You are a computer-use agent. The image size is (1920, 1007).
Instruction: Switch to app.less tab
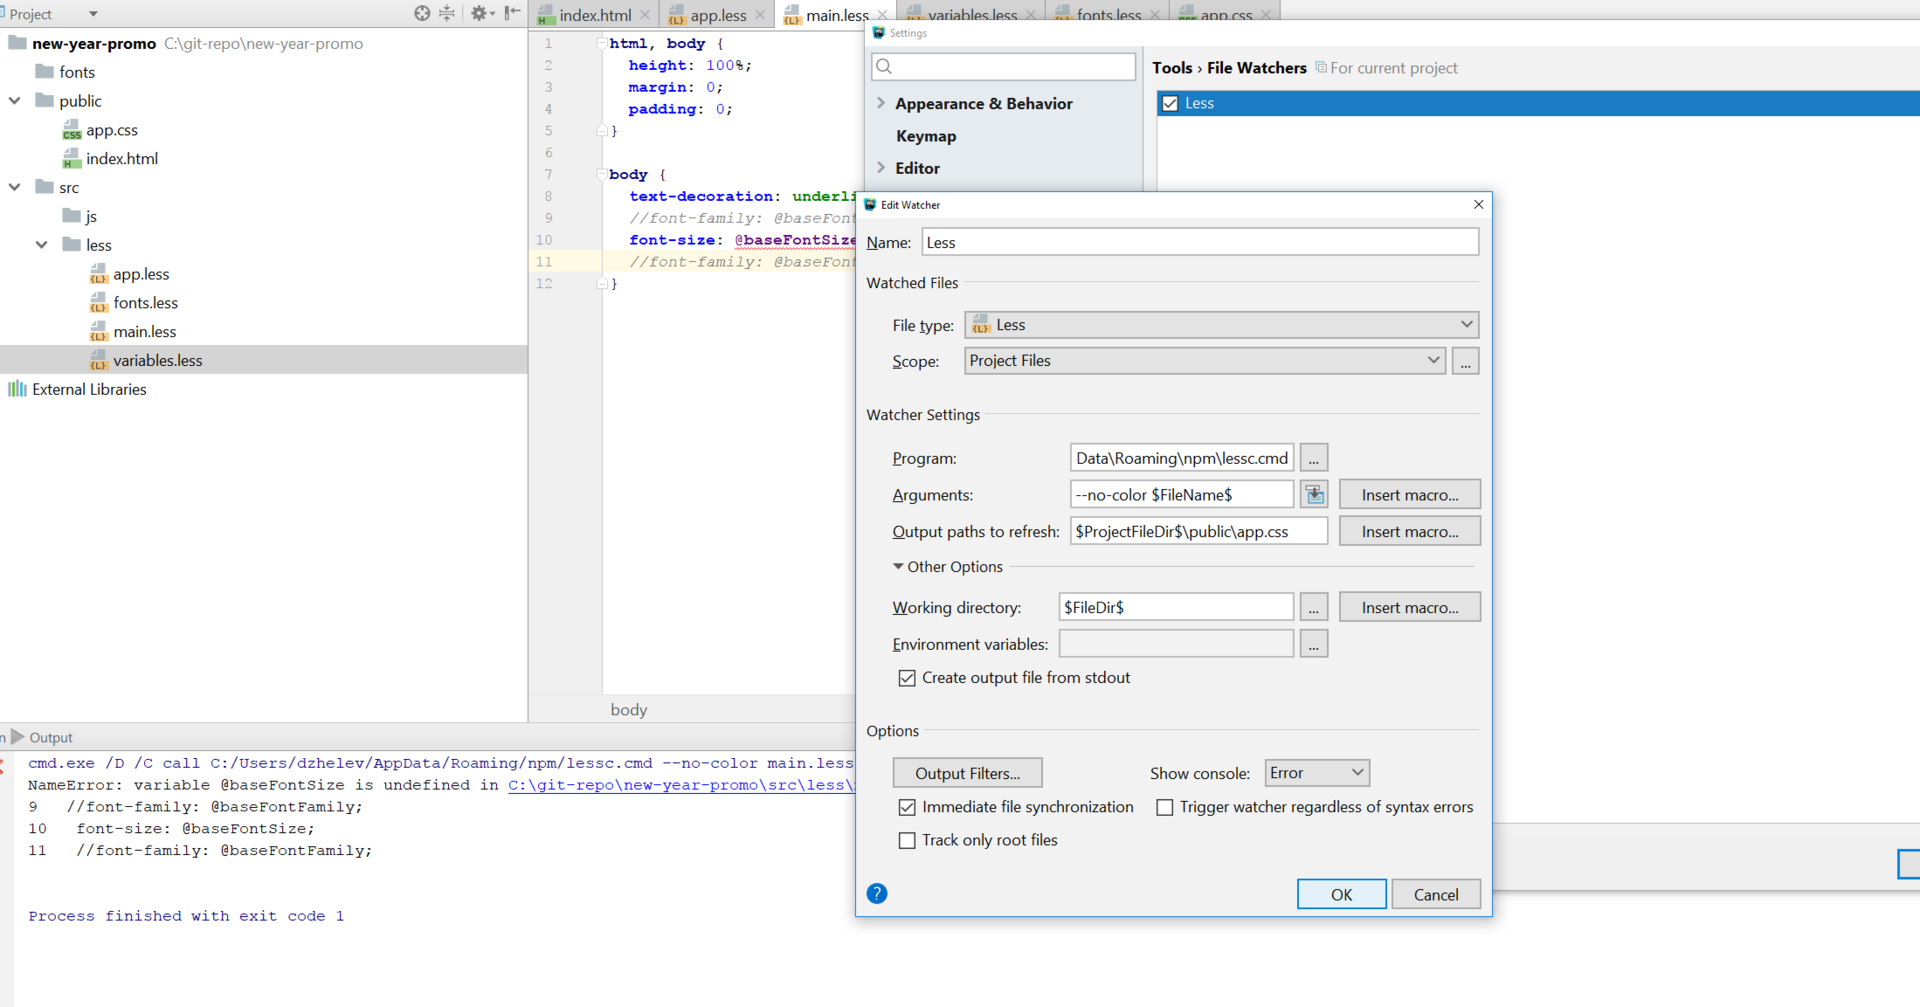tap(718, 15)
